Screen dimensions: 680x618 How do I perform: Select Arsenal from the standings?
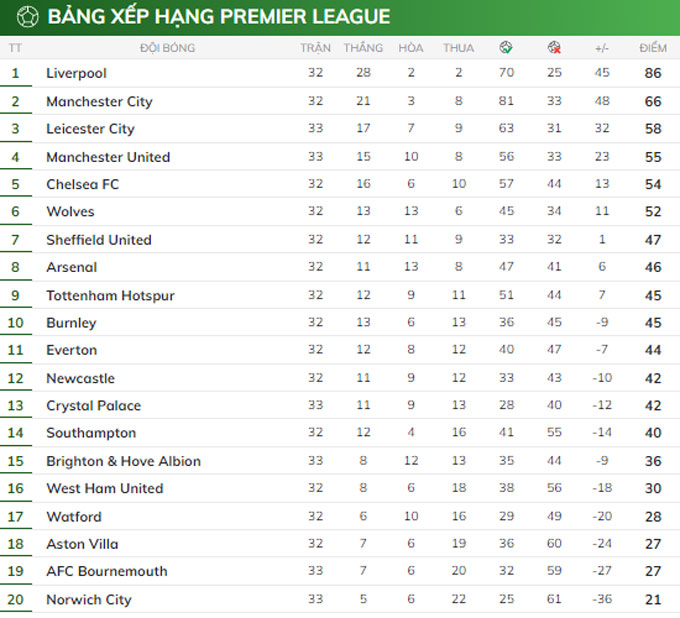71,267
